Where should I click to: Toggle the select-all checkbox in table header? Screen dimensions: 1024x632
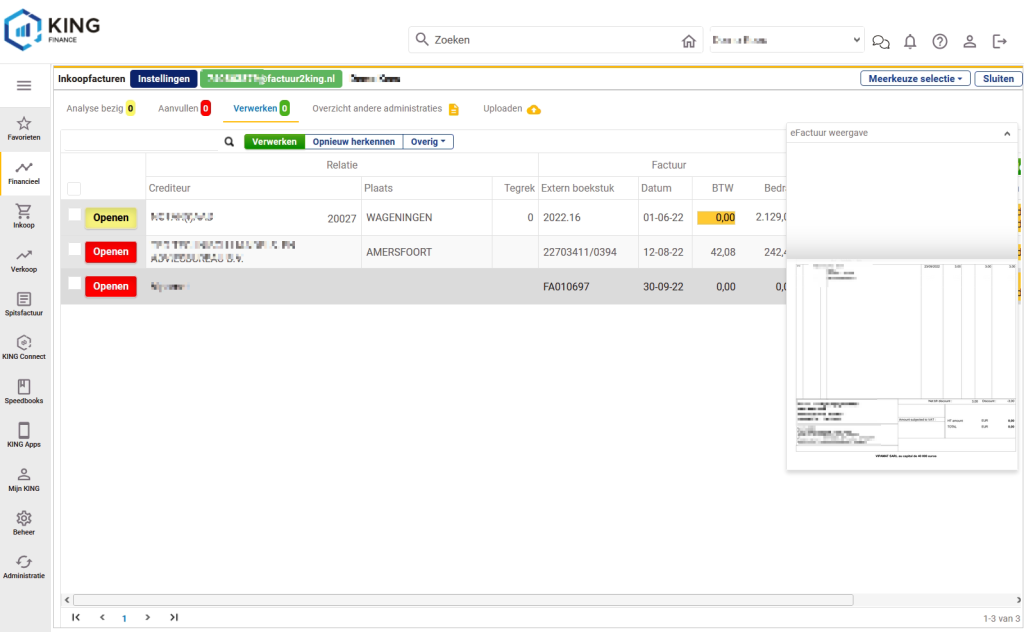(74, 189)
